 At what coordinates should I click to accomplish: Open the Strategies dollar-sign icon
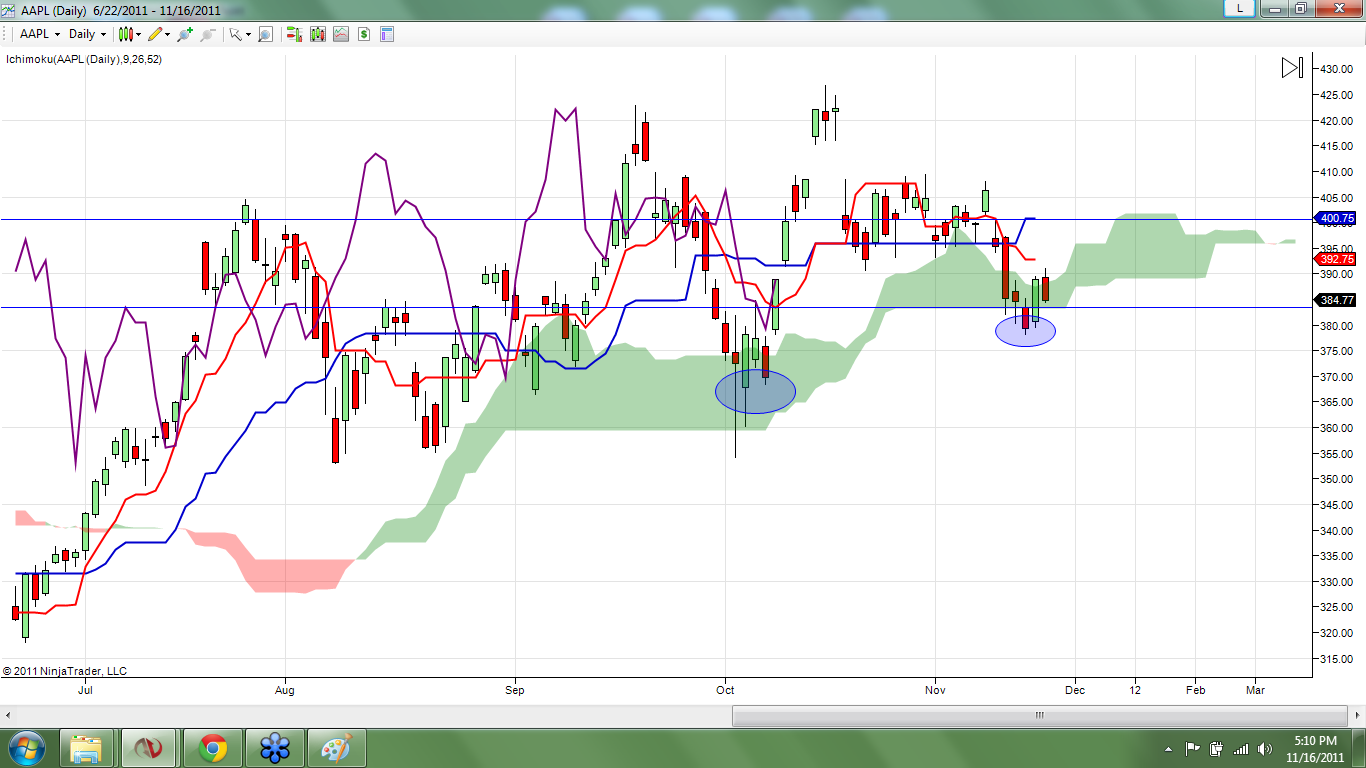point(364,34)
